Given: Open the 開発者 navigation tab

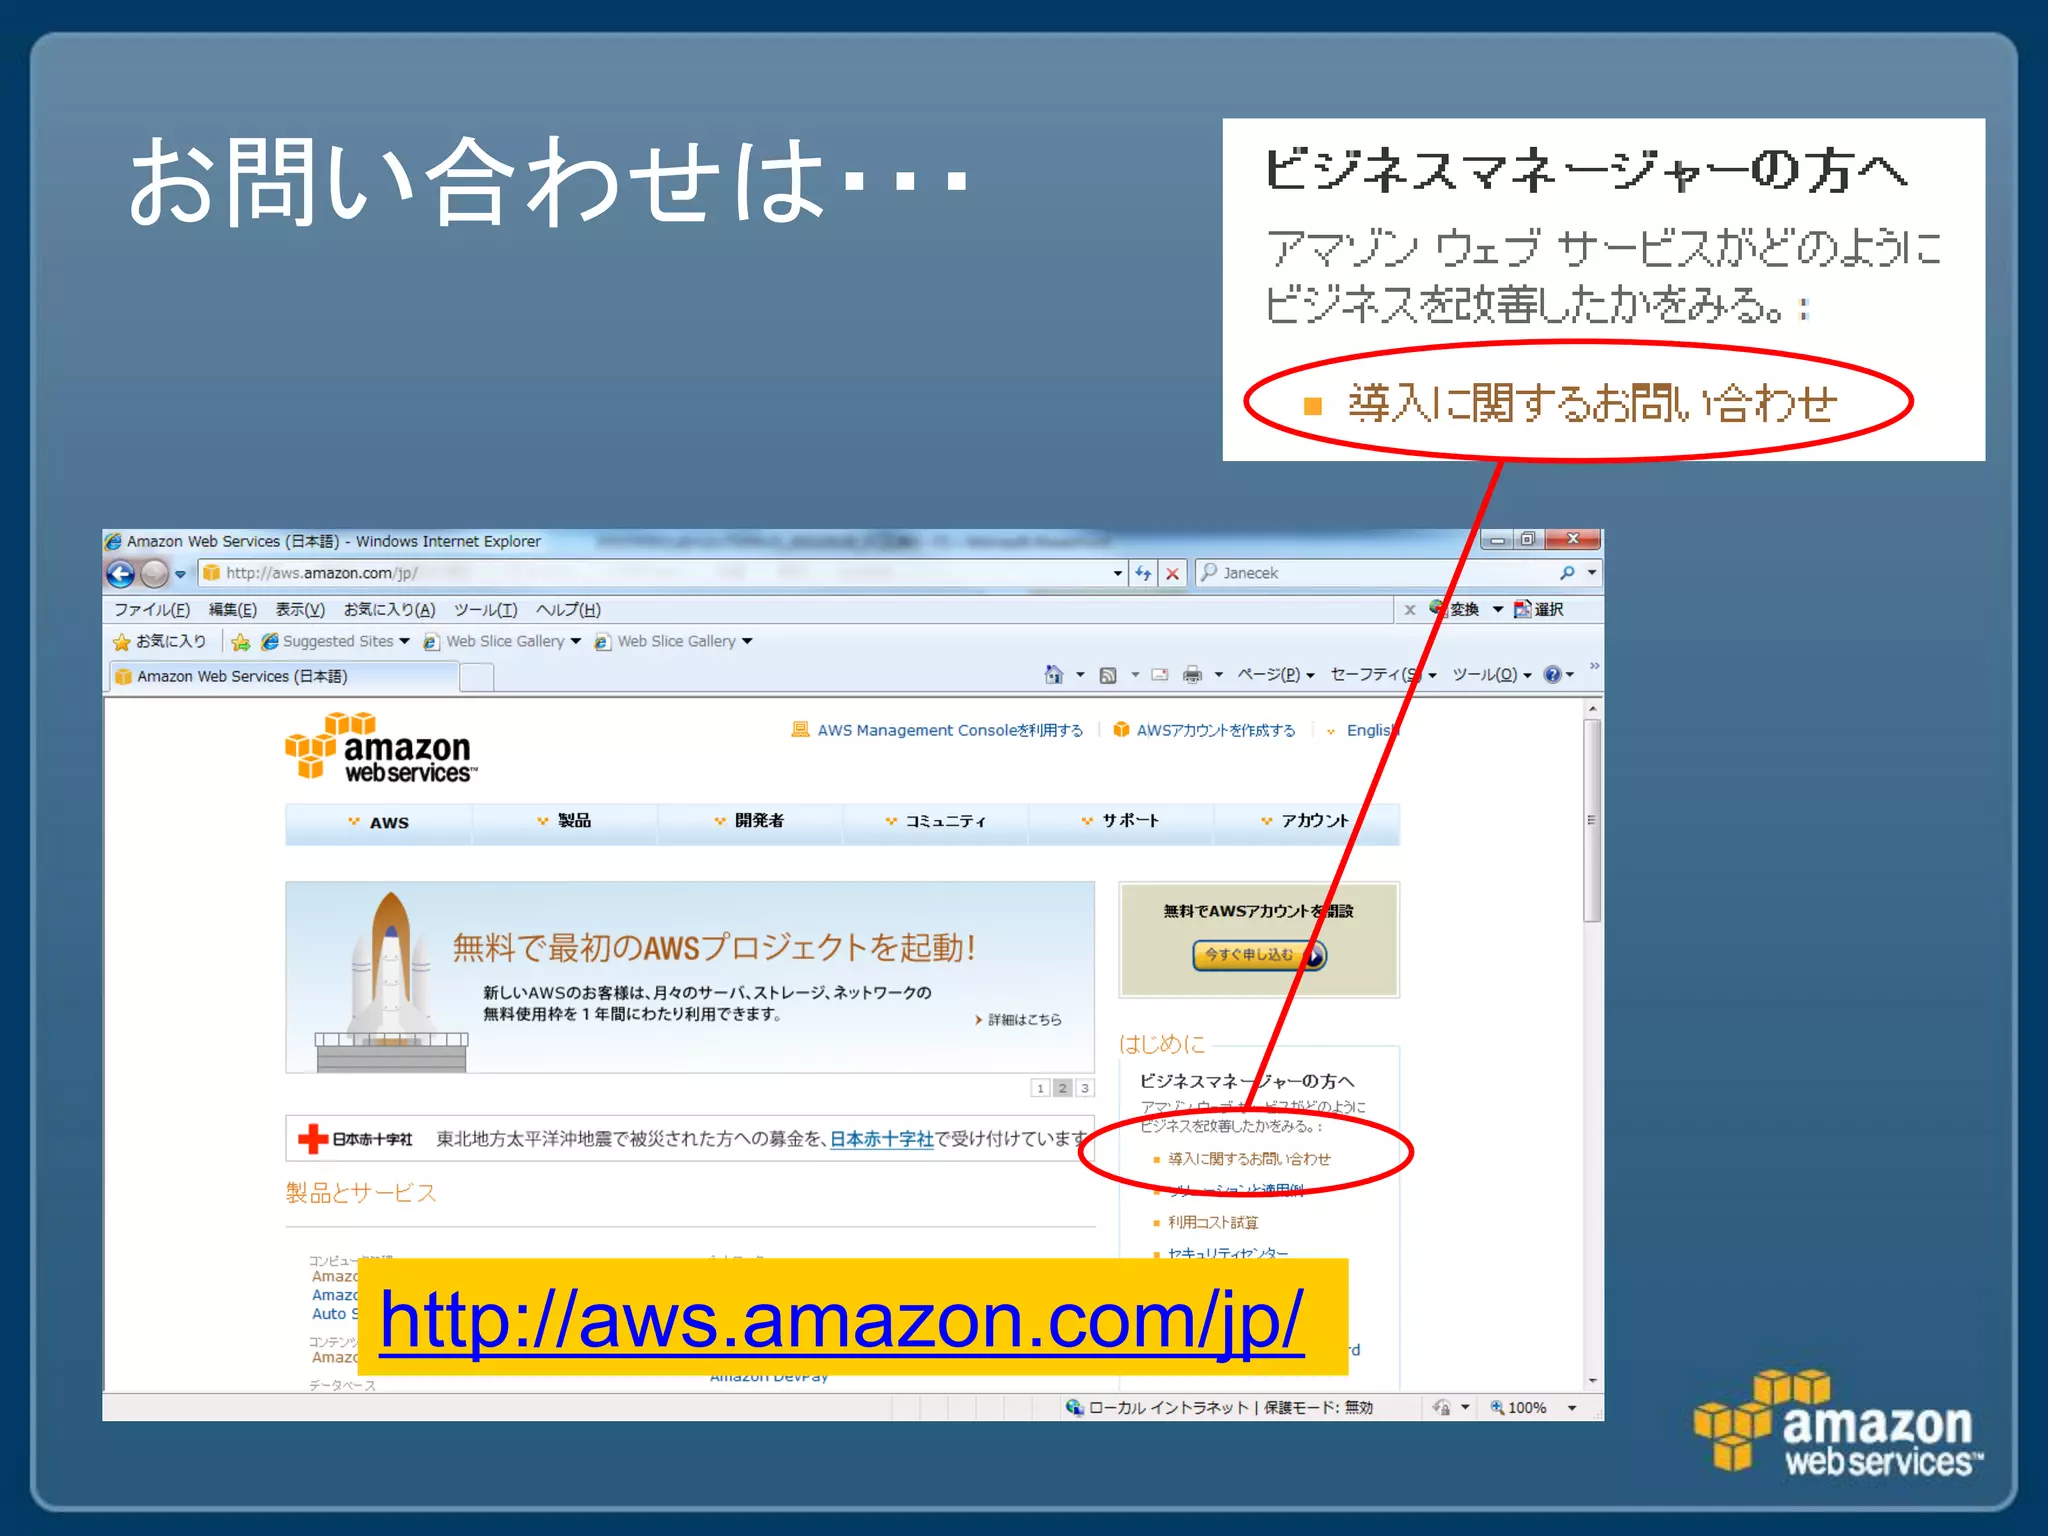Looking at the screenshot, I should click(x=749, y=822).
